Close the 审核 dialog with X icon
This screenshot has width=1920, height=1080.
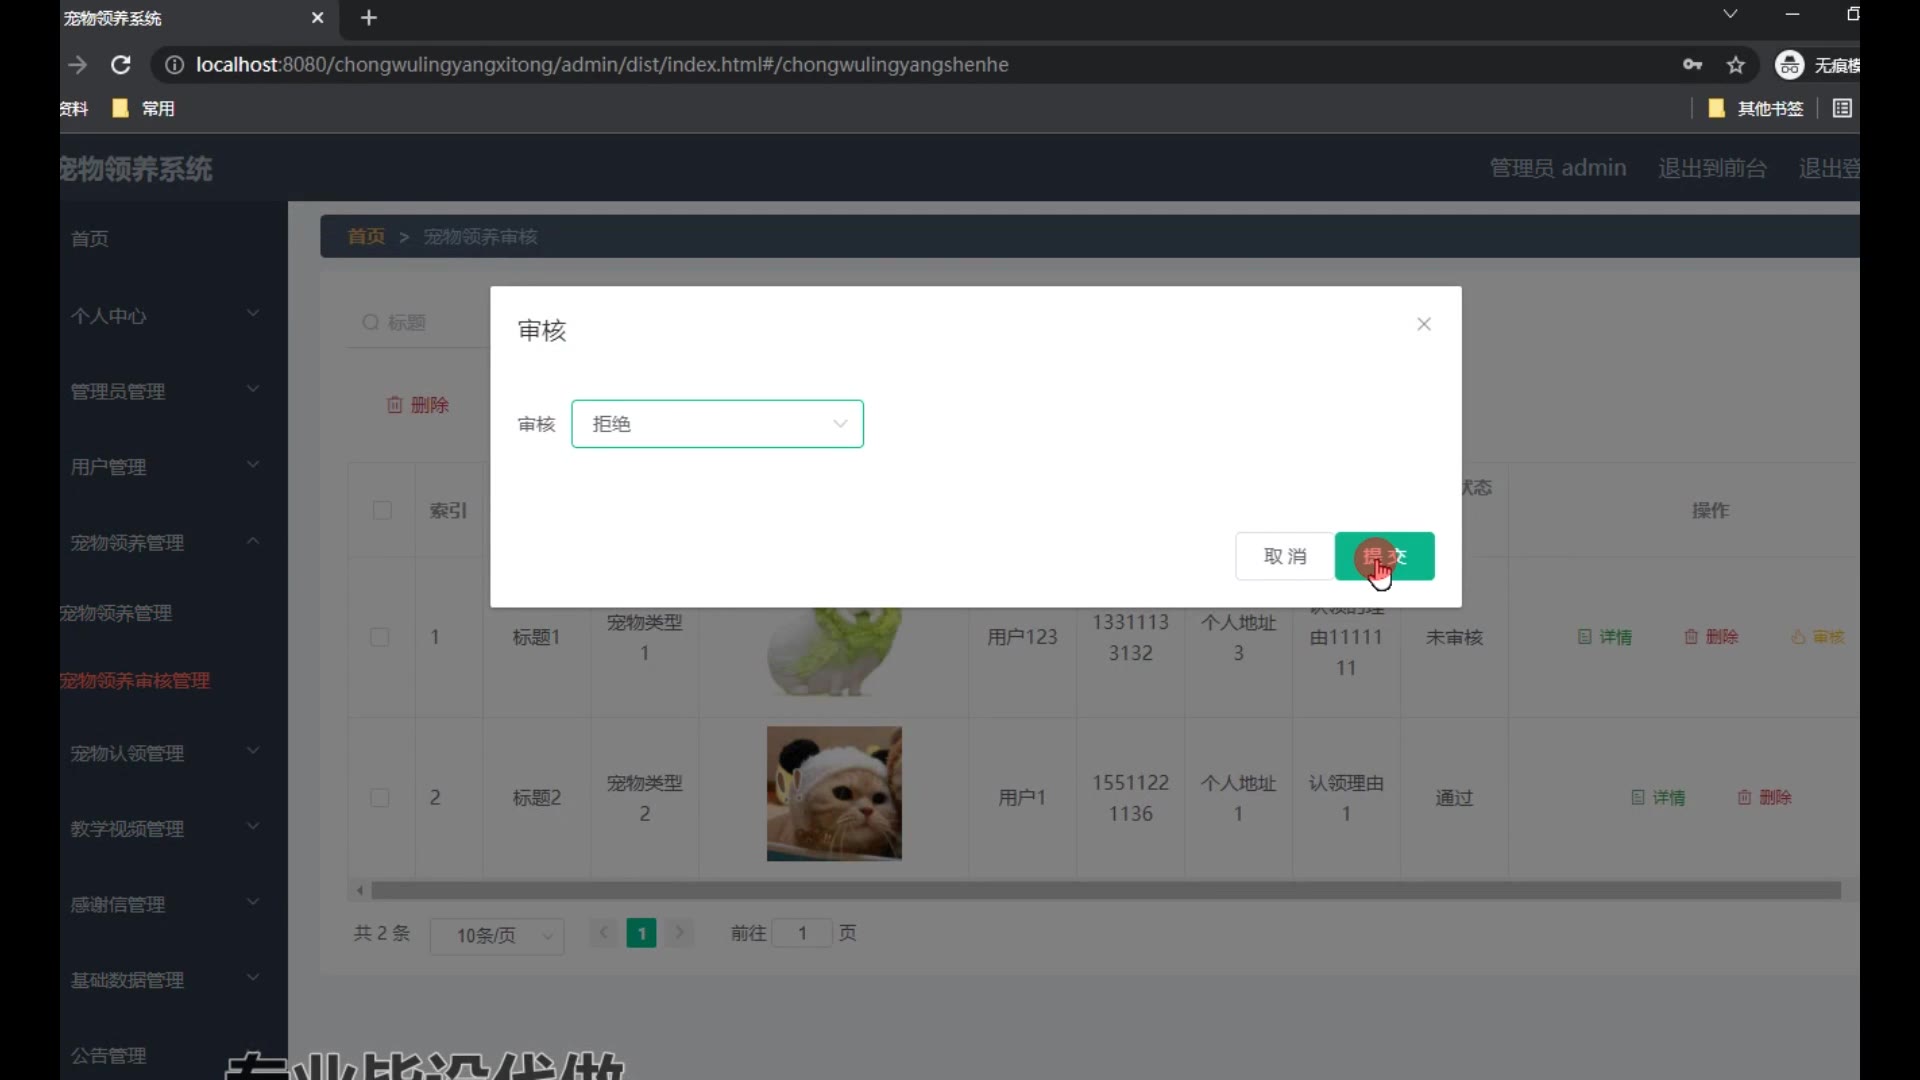(1424, 324)
